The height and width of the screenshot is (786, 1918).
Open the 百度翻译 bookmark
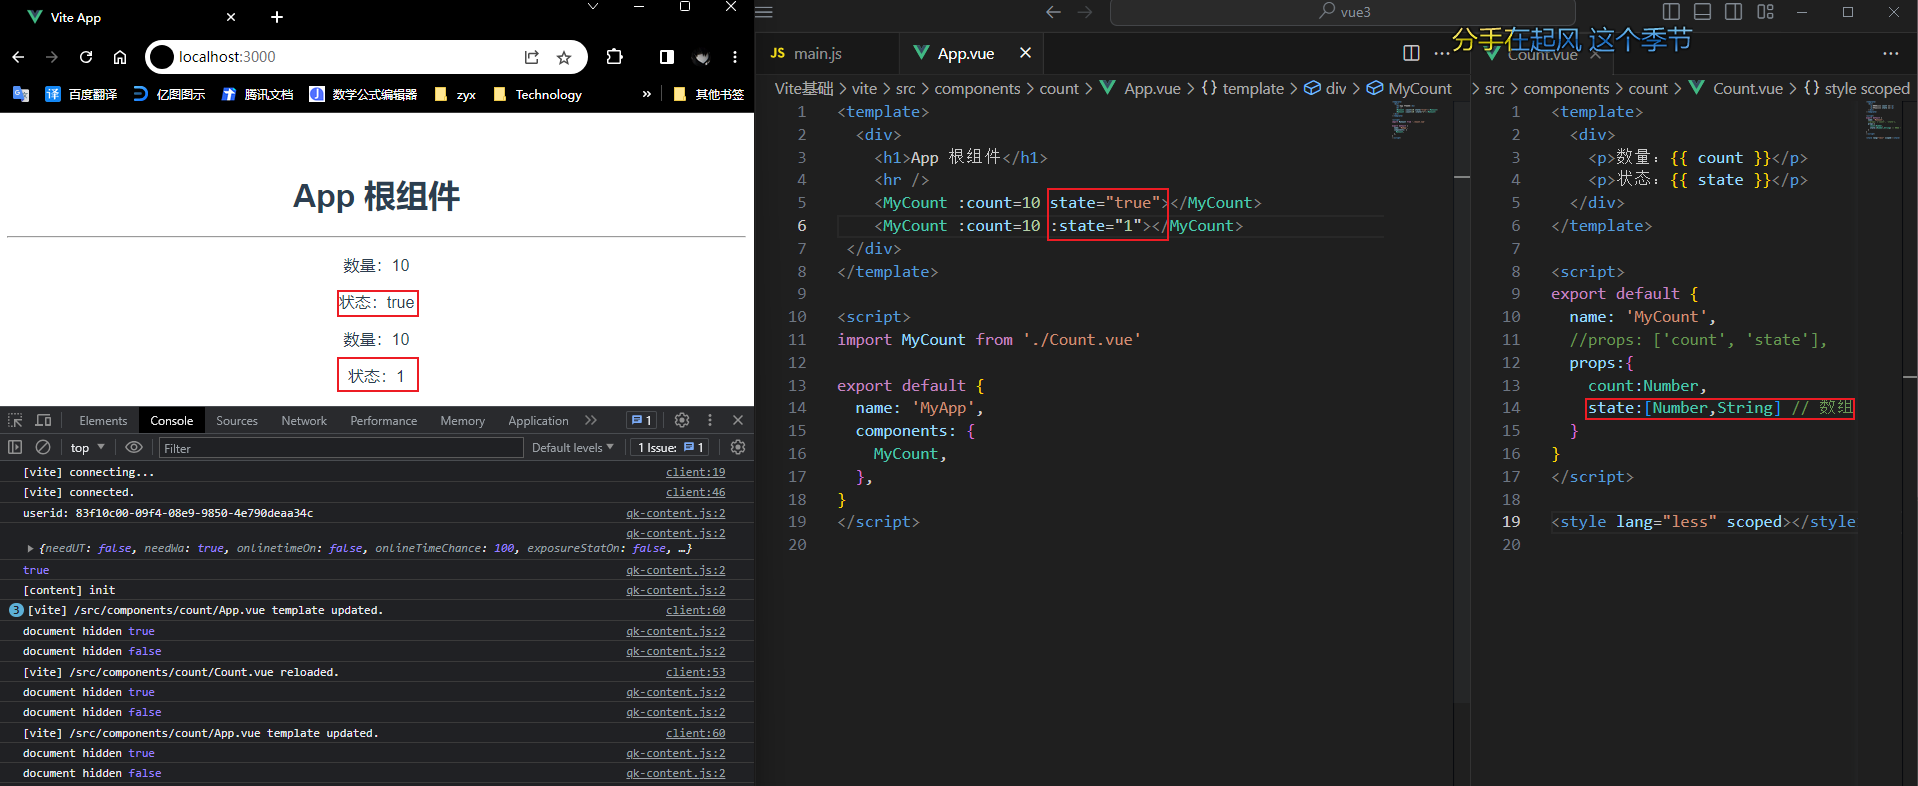coord(81,94)
